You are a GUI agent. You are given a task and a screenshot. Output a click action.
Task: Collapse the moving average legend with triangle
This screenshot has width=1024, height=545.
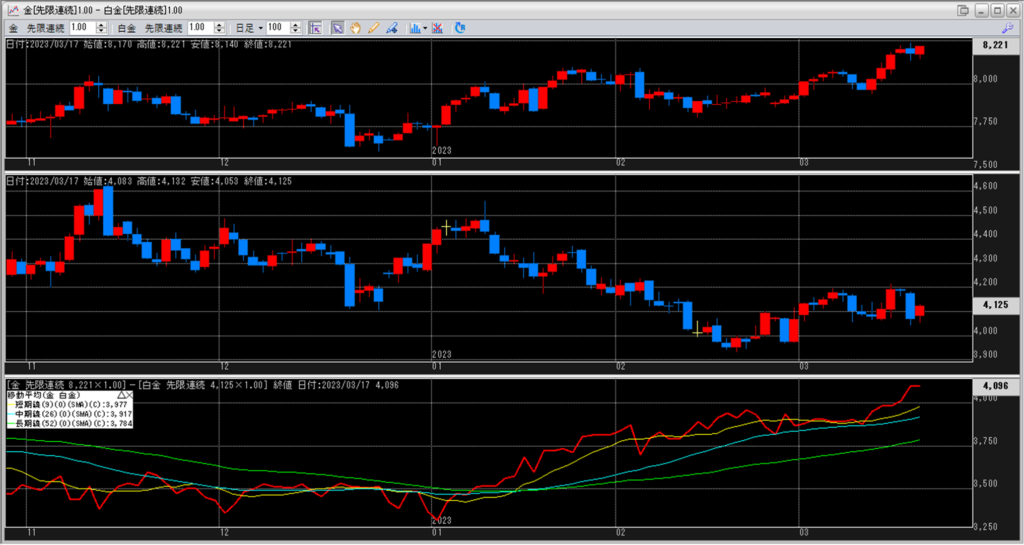(x=123, y=395)
